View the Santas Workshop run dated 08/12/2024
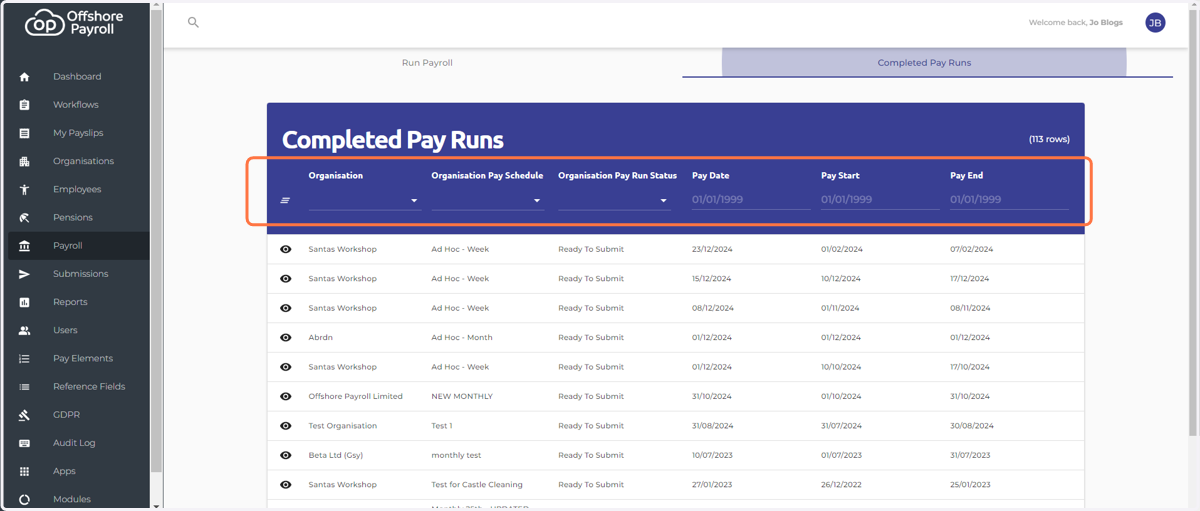This screenshot has height=511, width=1200. coord(286,308)
